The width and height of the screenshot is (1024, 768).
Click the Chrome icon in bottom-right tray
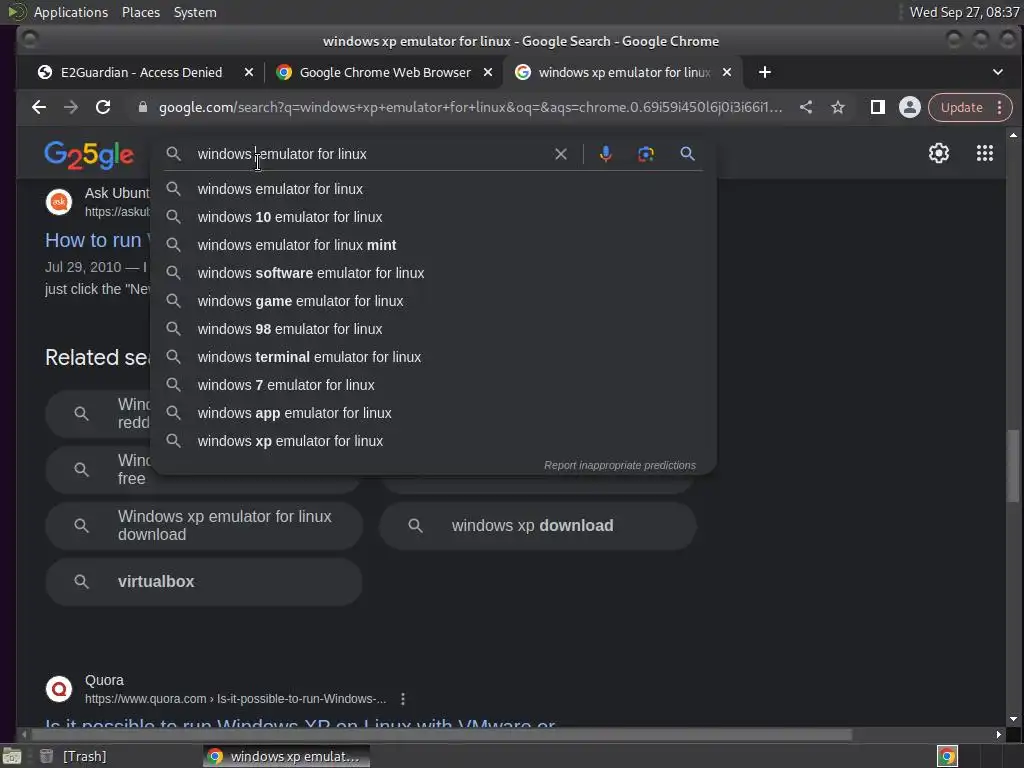(x=947, y=756)
